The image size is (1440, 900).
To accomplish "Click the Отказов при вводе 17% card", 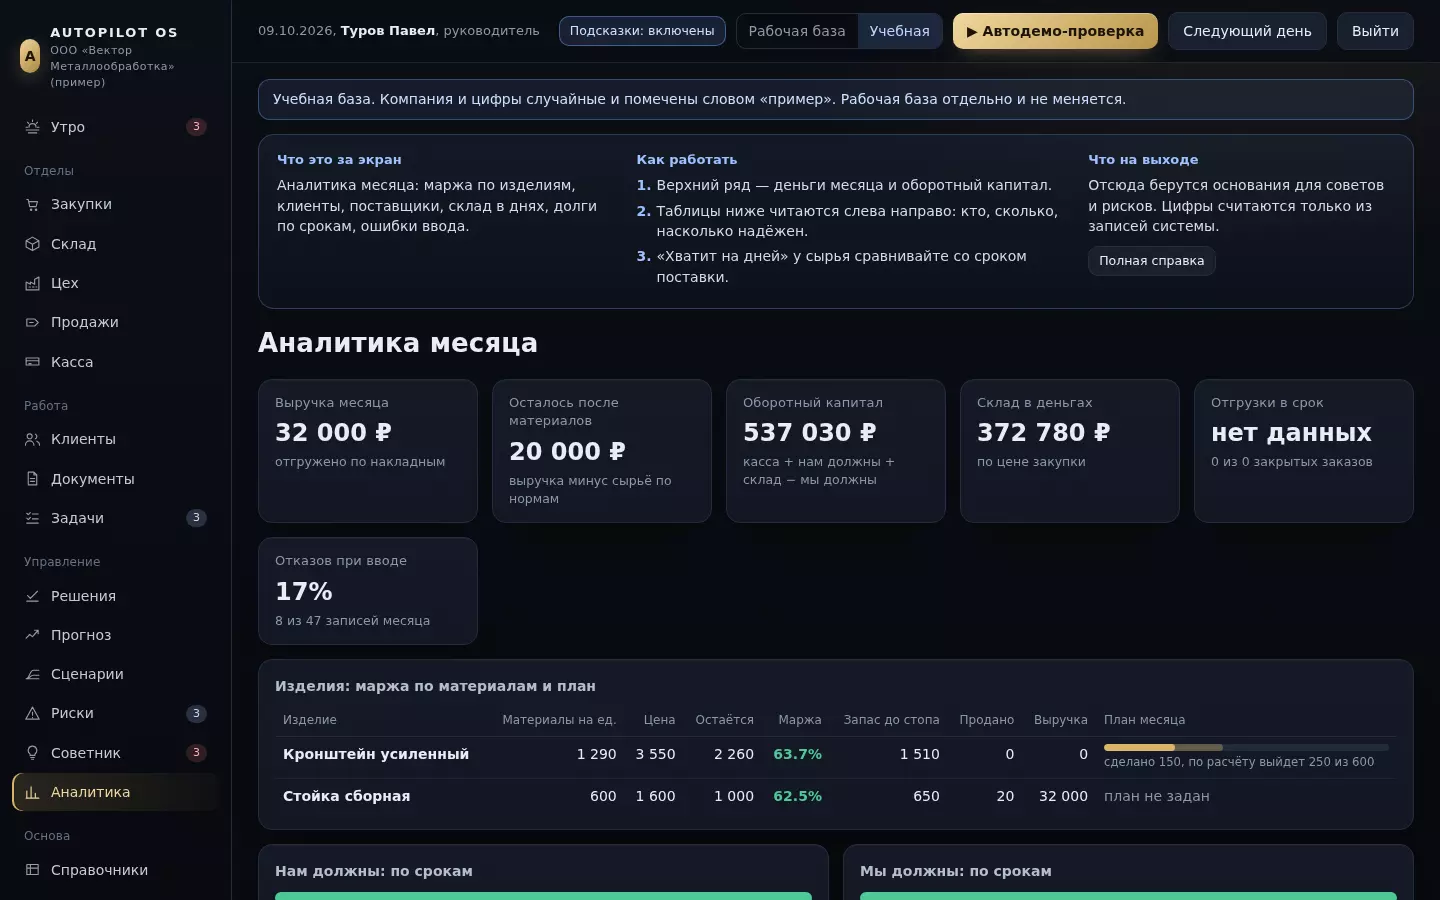I will click(368, 591).
